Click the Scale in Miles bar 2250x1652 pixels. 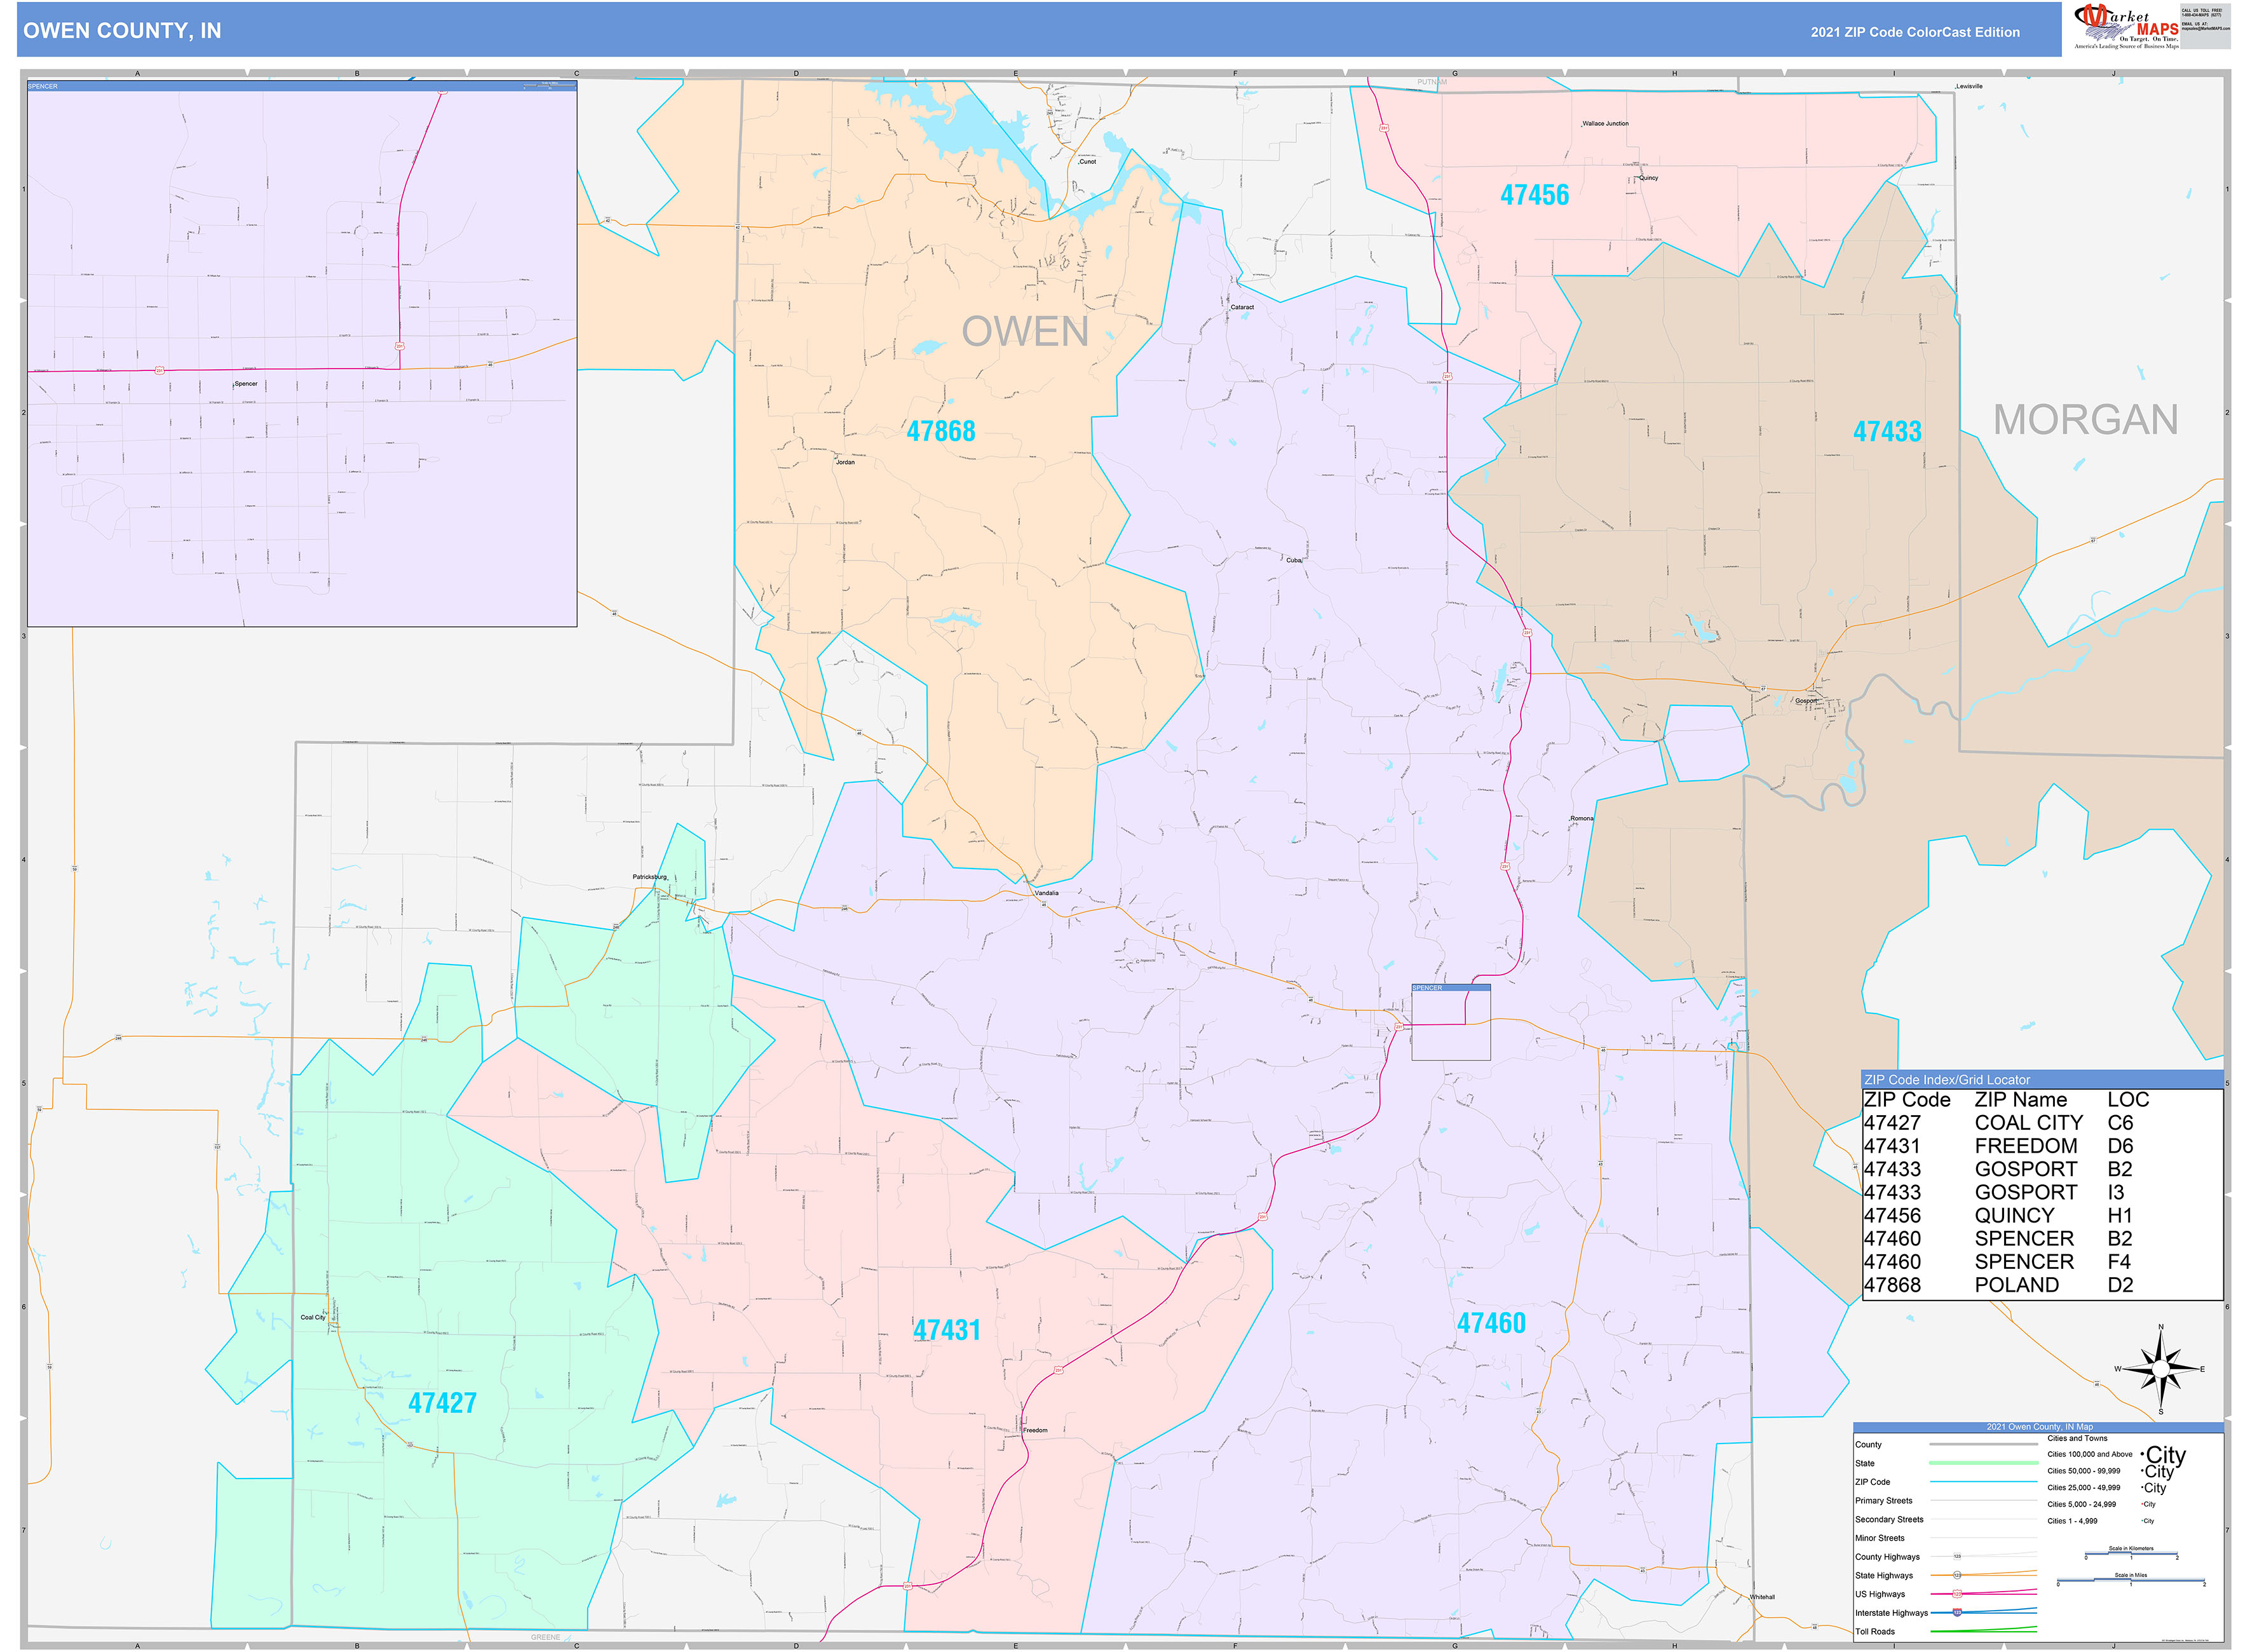[2131, 1581]
